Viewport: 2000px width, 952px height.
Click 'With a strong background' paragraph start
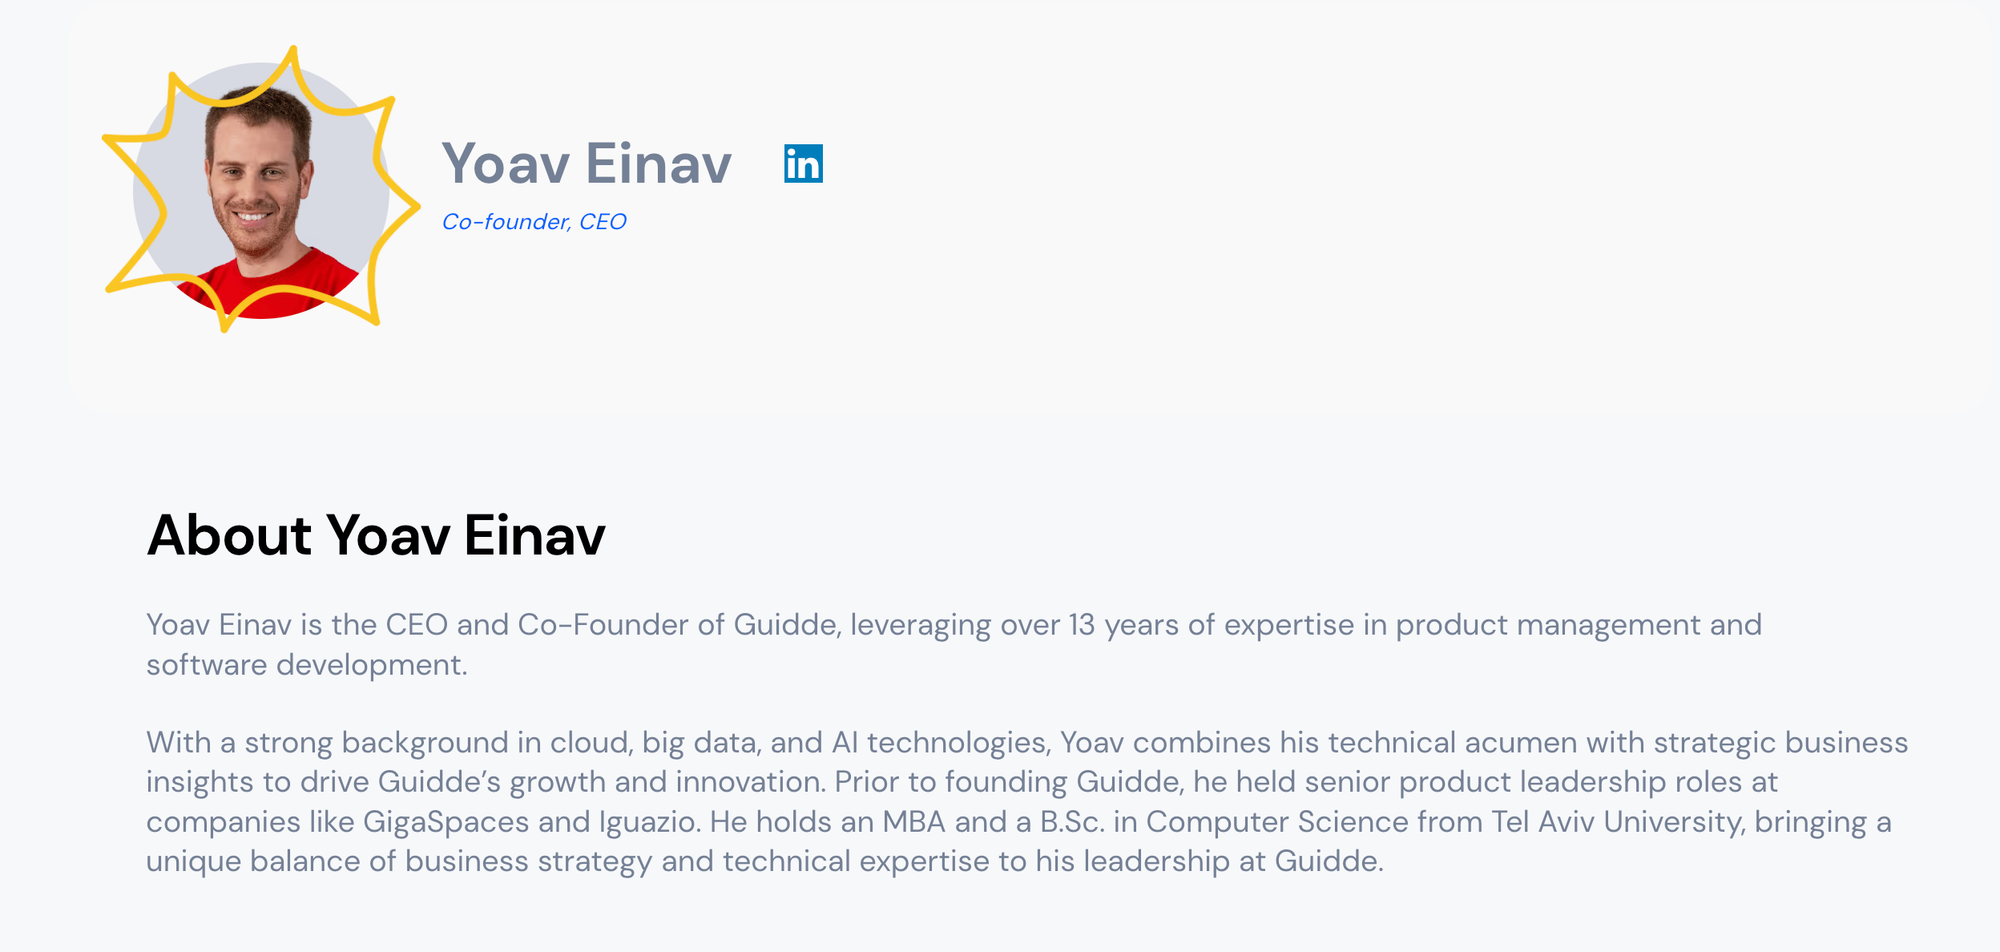point(327,743)
